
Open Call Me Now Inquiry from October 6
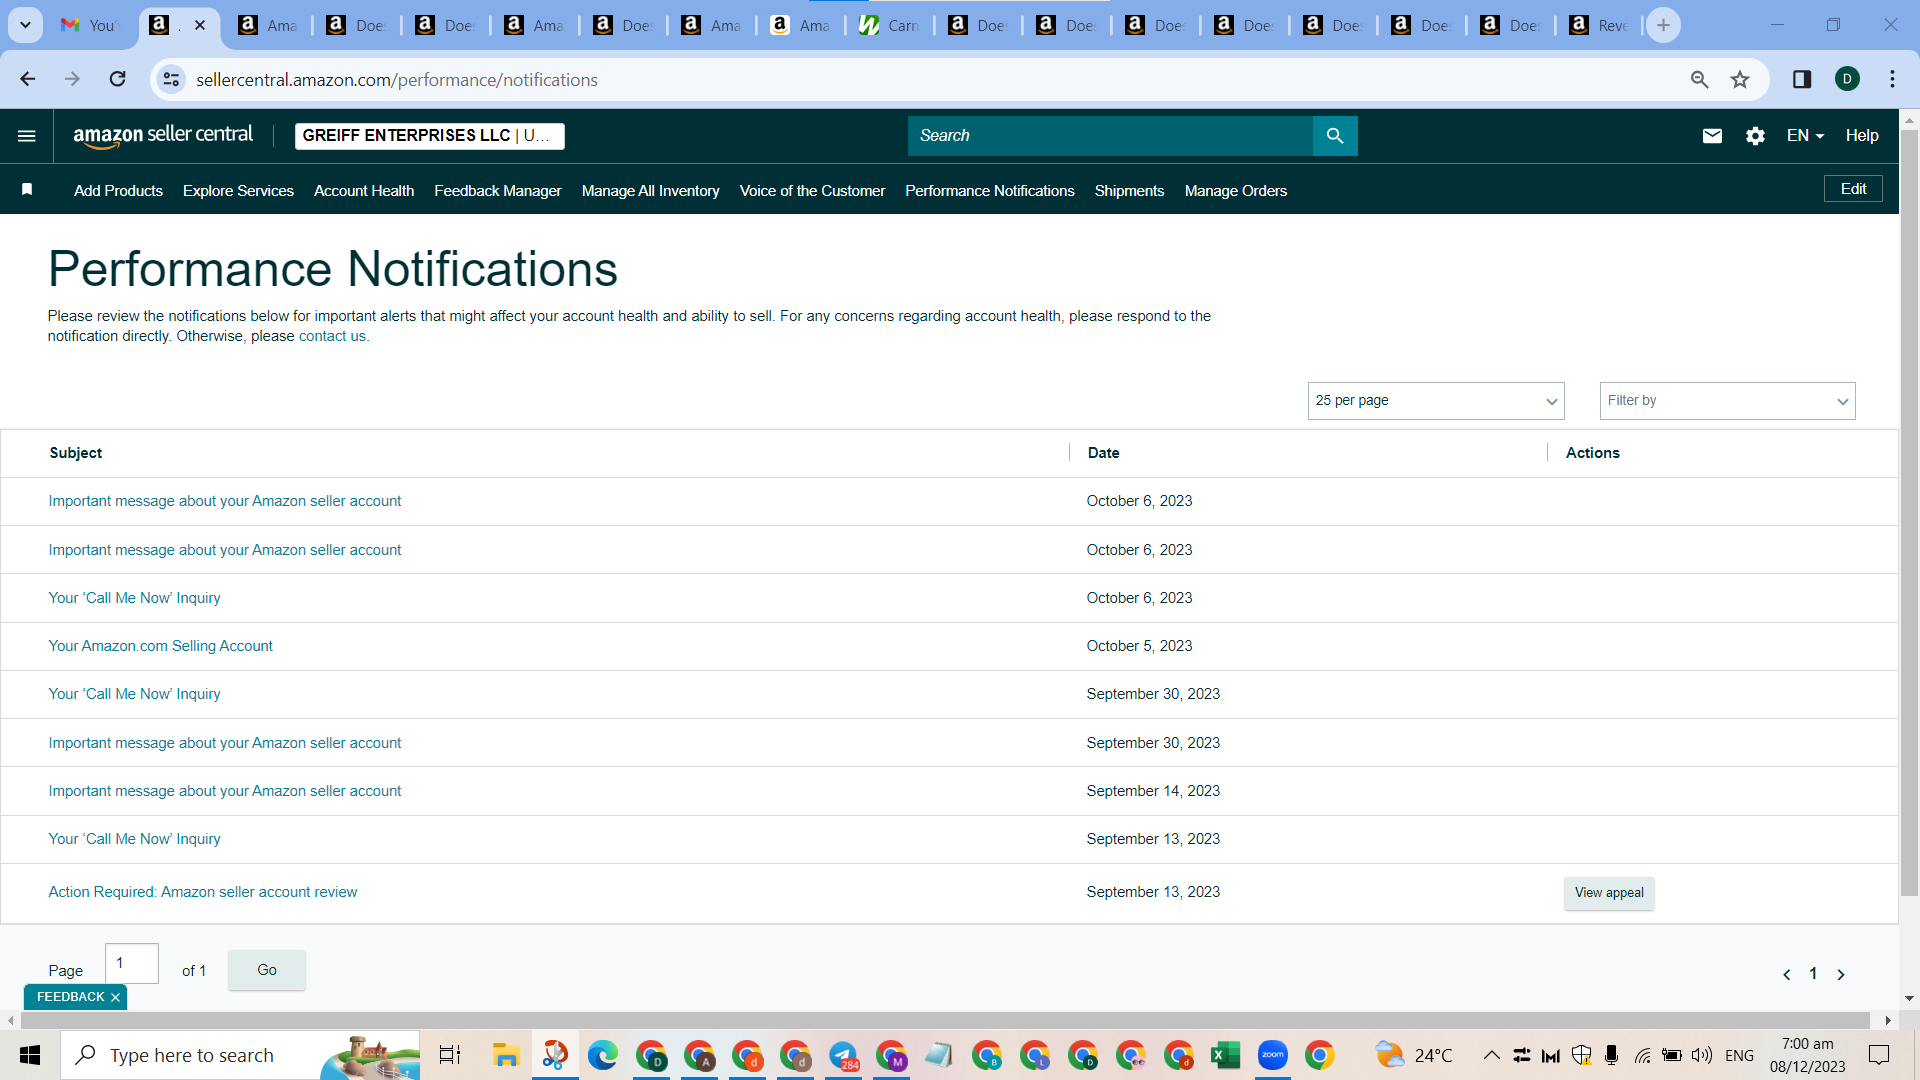click(134, 598)
